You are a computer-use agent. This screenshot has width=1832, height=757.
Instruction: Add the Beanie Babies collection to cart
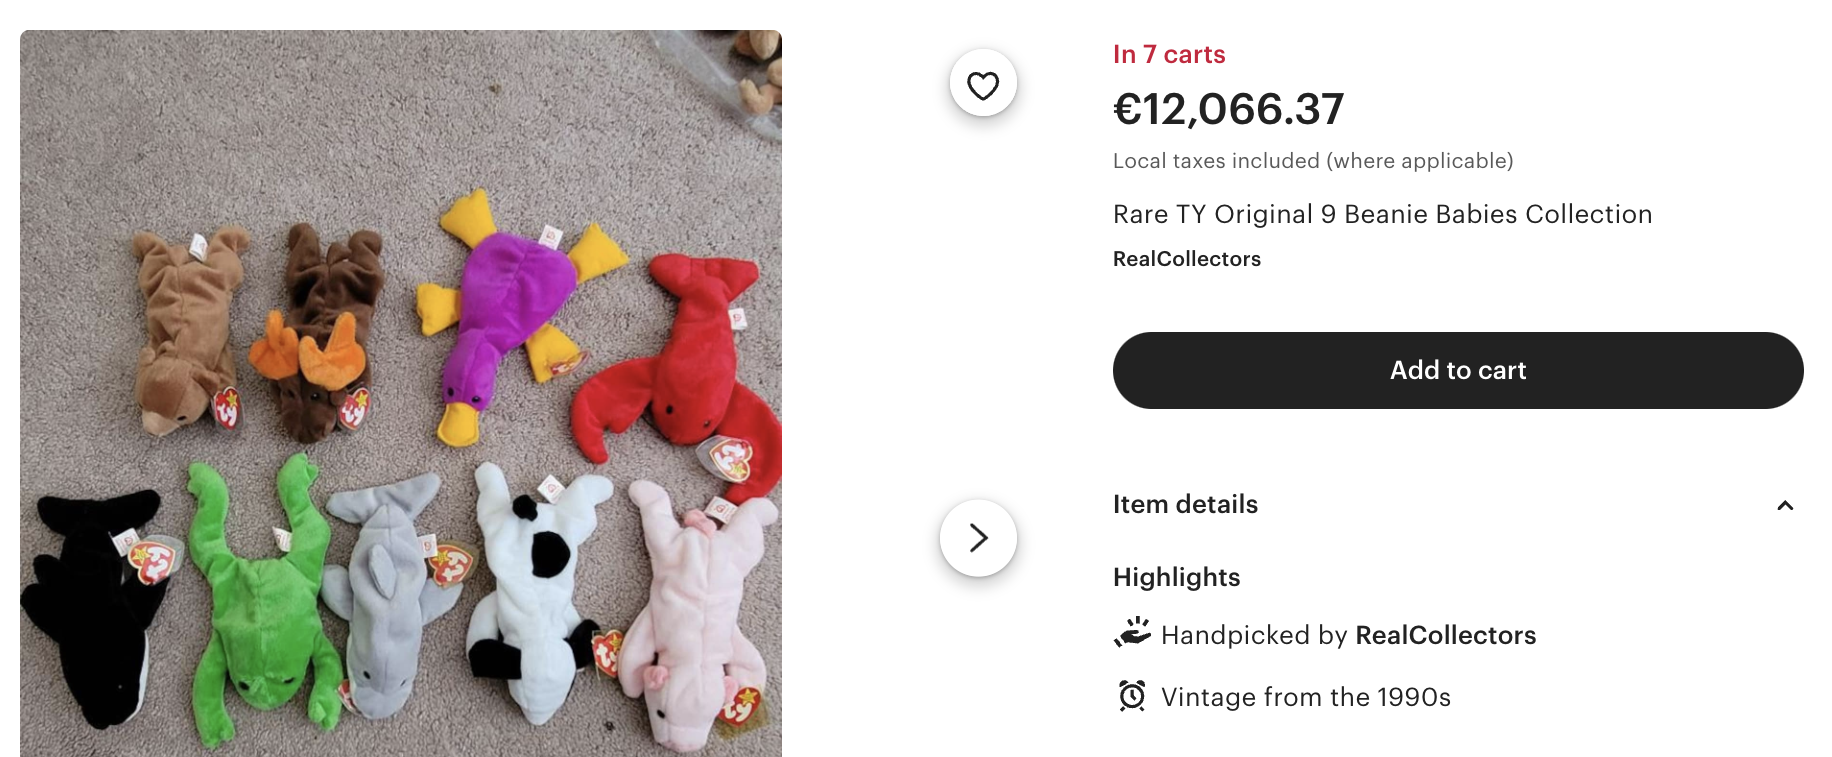[x=1456, y=370]
